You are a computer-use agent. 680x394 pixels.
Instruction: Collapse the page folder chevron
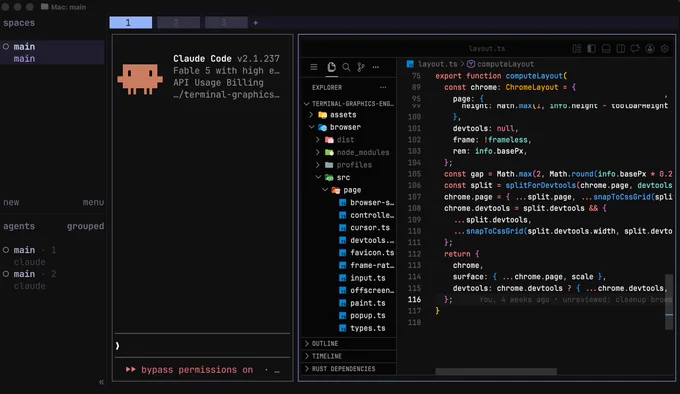[x=325, y=189]
